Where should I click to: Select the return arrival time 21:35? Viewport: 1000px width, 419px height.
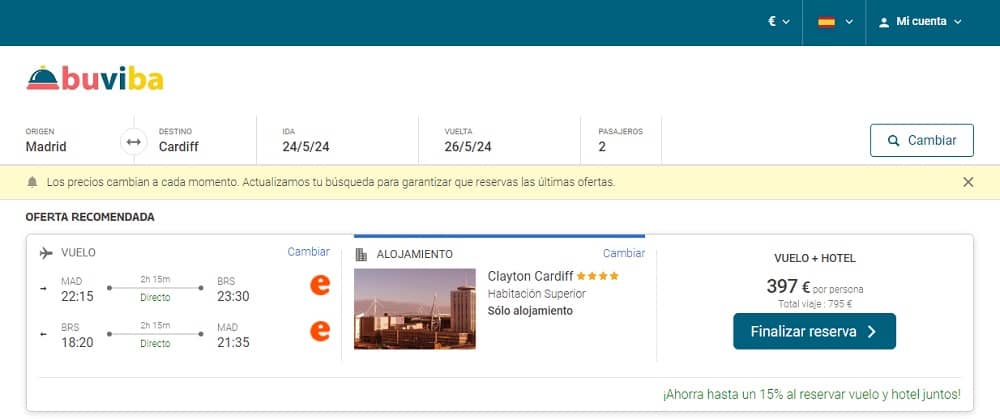pos(233,342)
